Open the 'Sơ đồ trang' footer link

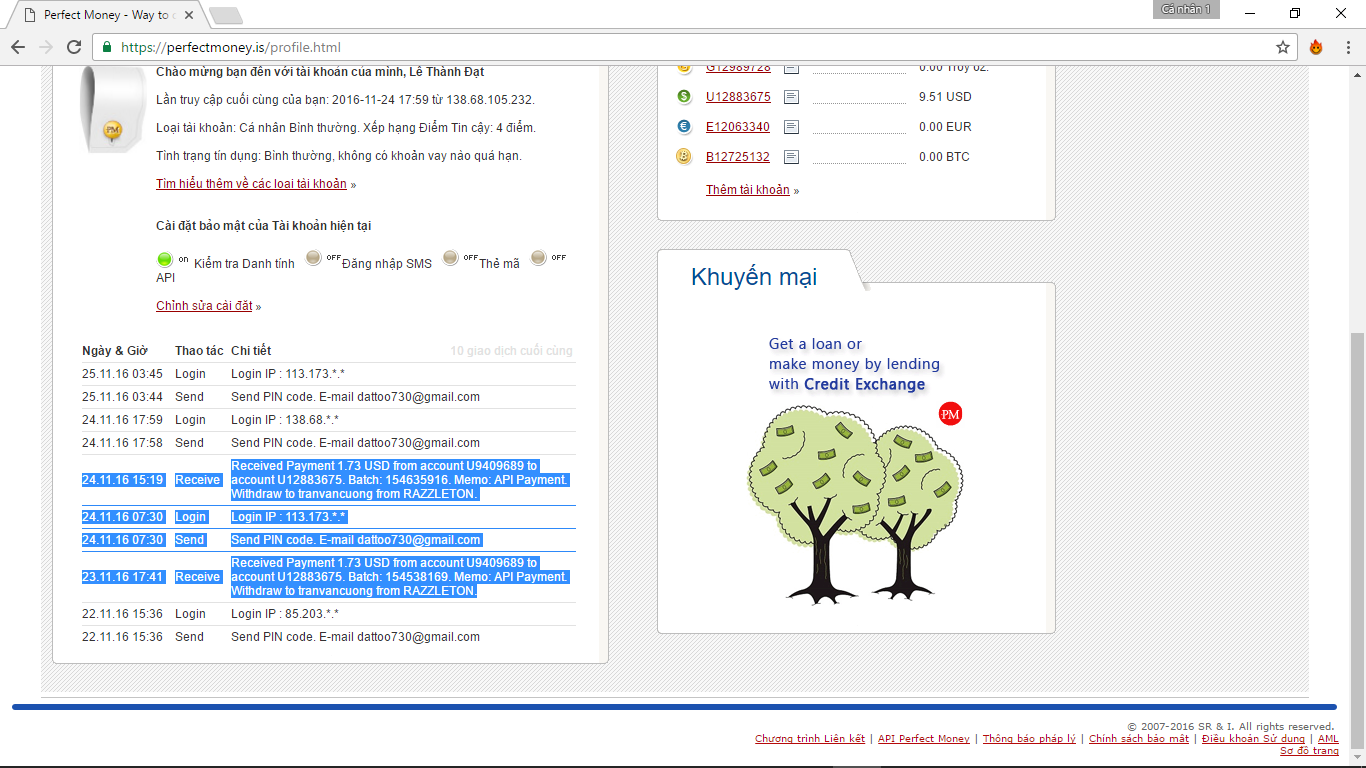[1309, 751]
